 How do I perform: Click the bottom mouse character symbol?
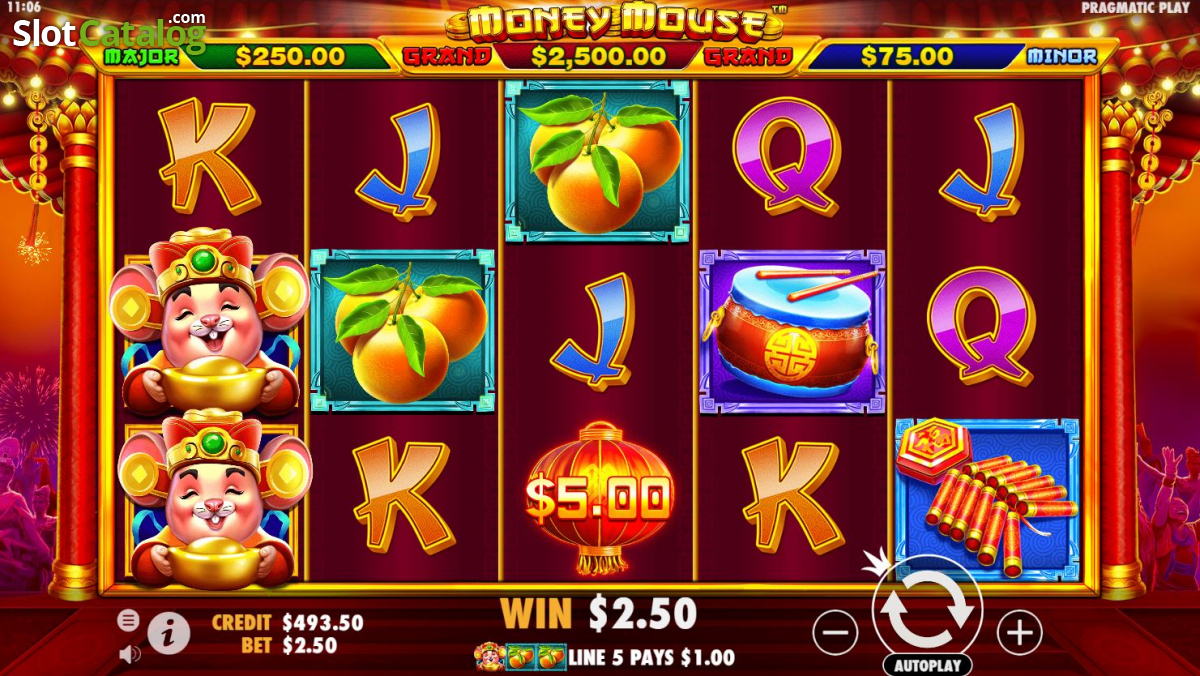[210, 498]
